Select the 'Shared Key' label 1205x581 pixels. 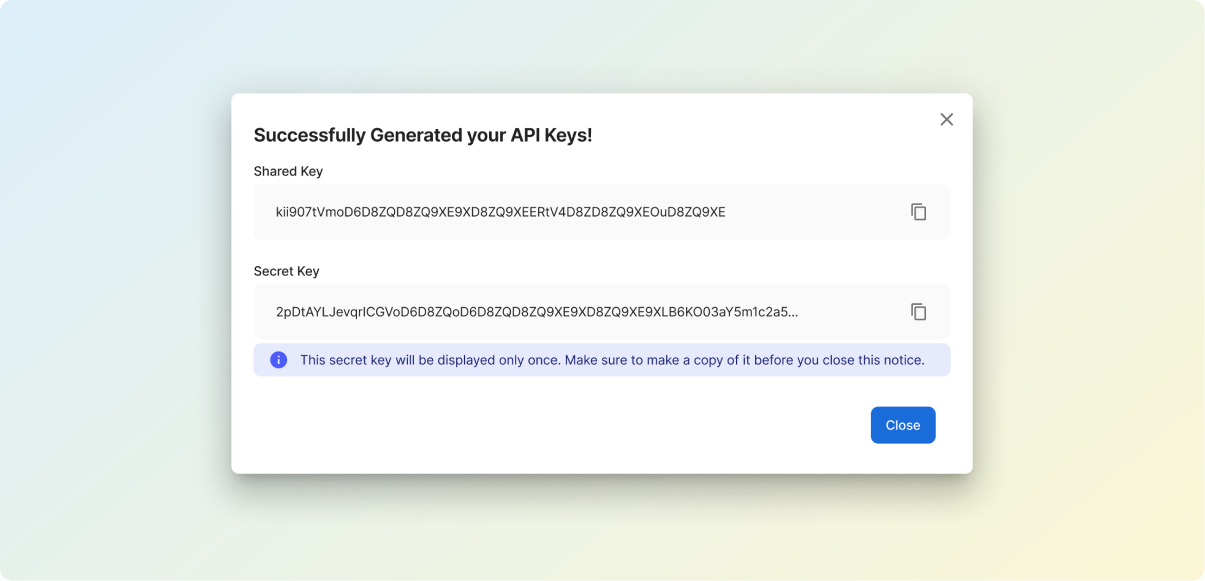click(288, 171)
